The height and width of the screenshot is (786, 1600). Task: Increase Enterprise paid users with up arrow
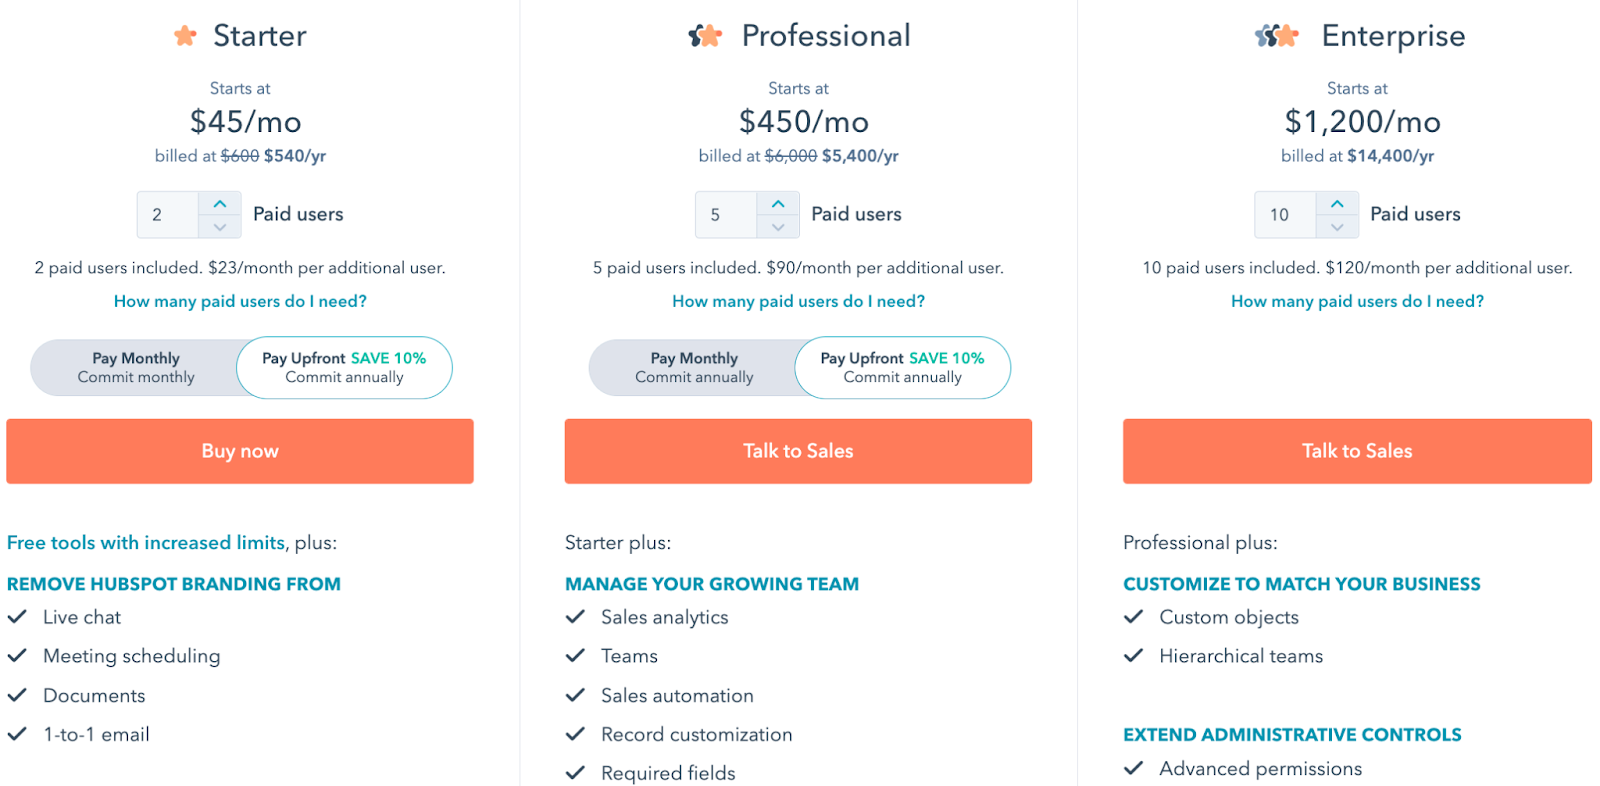click(1337, 204)
